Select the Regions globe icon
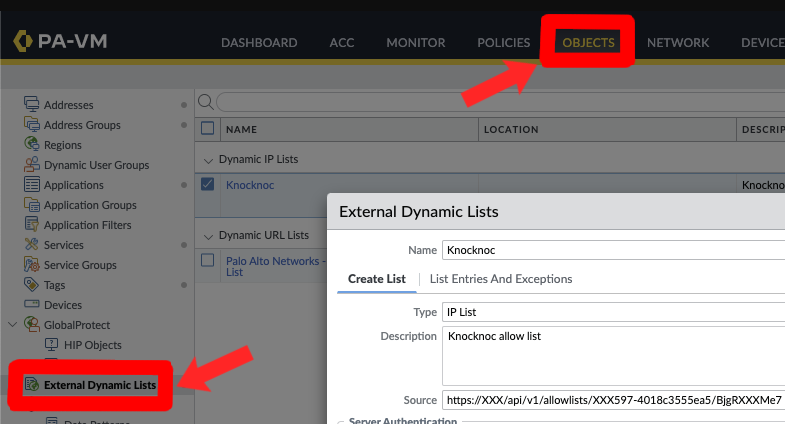The height and width of the screenshot is (424, 785). tap(31, 145)
